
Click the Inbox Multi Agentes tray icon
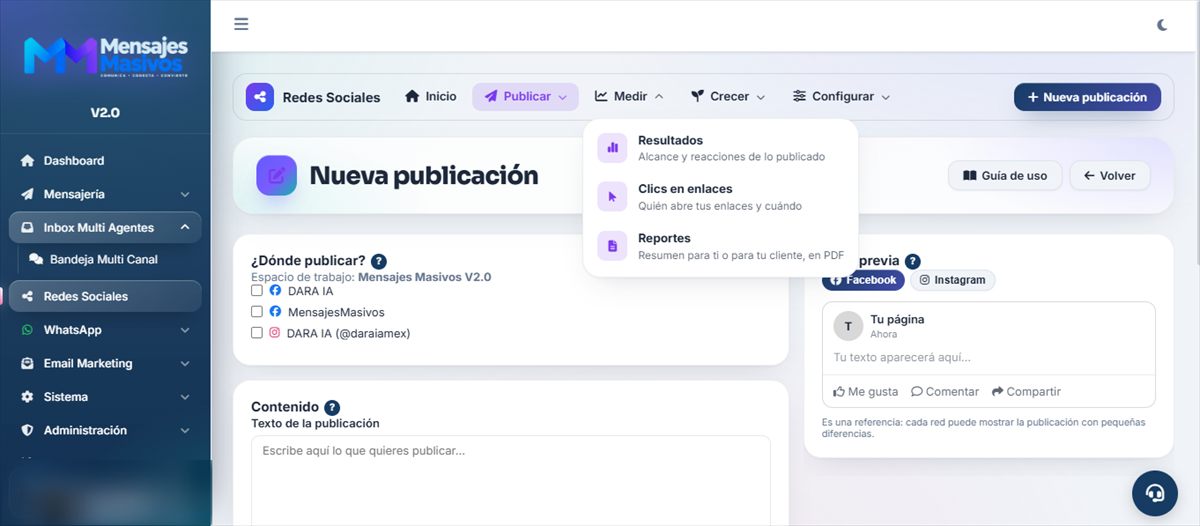click(x=27, y=228)
